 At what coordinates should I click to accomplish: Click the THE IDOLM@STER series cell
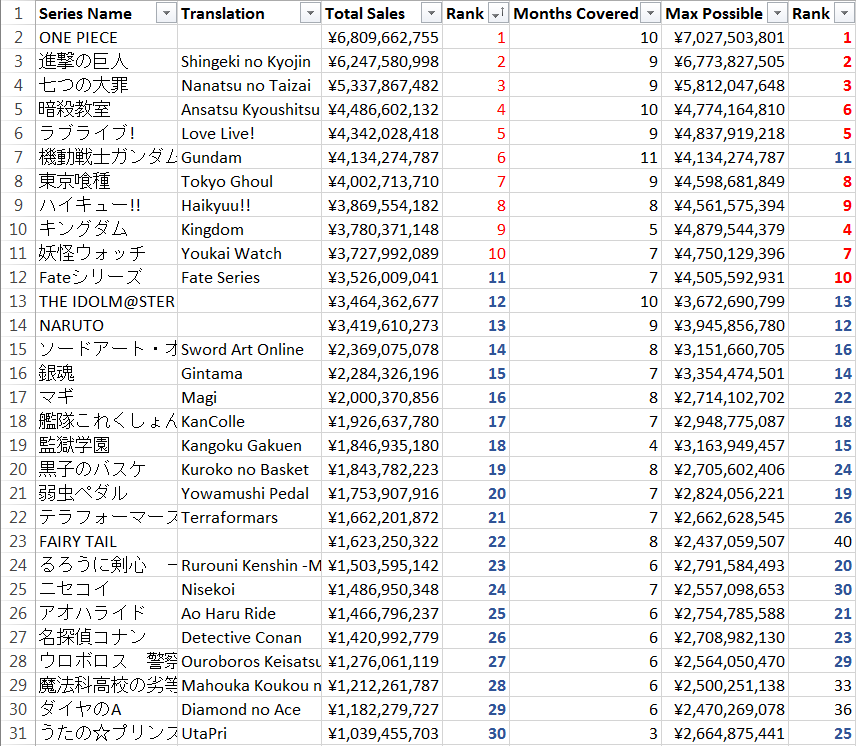pos(106,302)
